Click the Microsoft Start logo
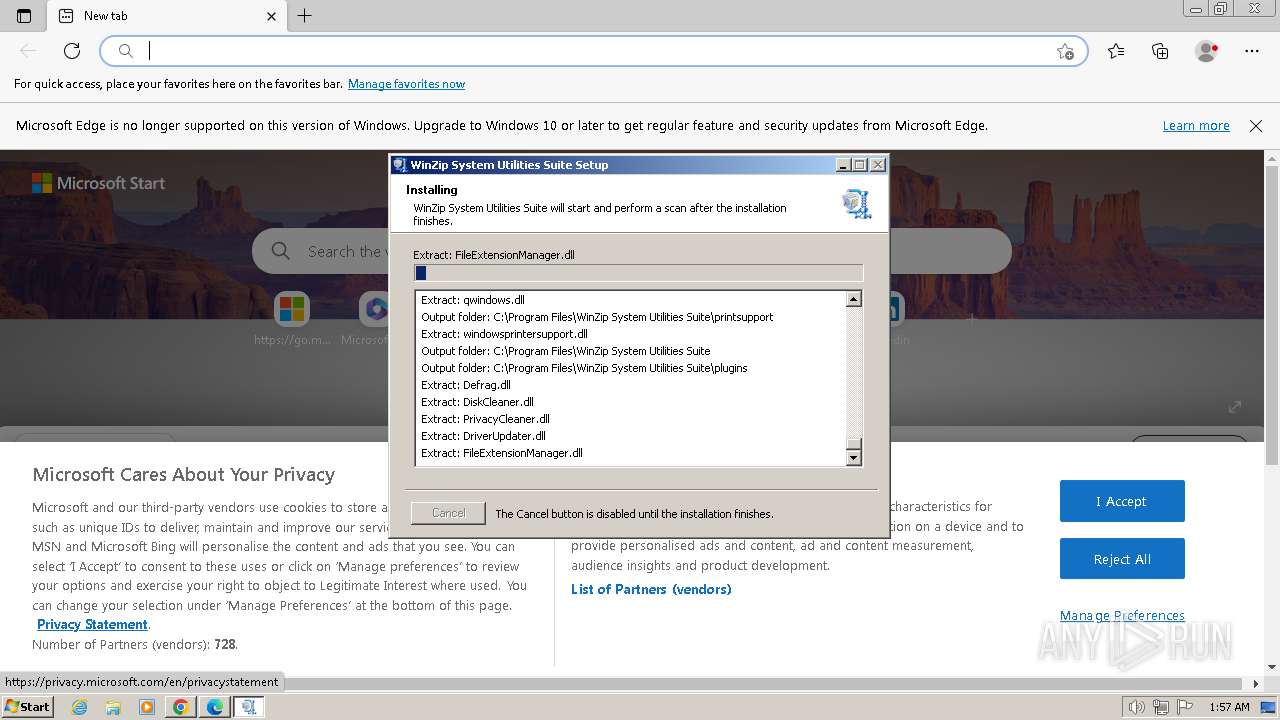This screenshot has width=1280, height=720. [98, 183]
